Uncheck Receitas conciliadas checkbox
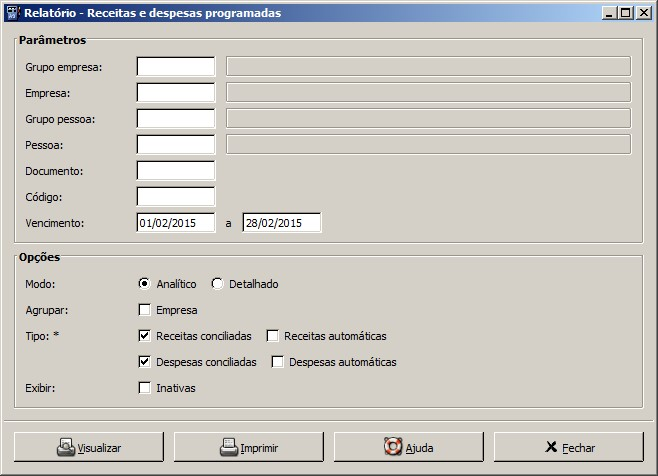Screen dimensions: 658x476 pyautogui.click(x=144, y=336)
